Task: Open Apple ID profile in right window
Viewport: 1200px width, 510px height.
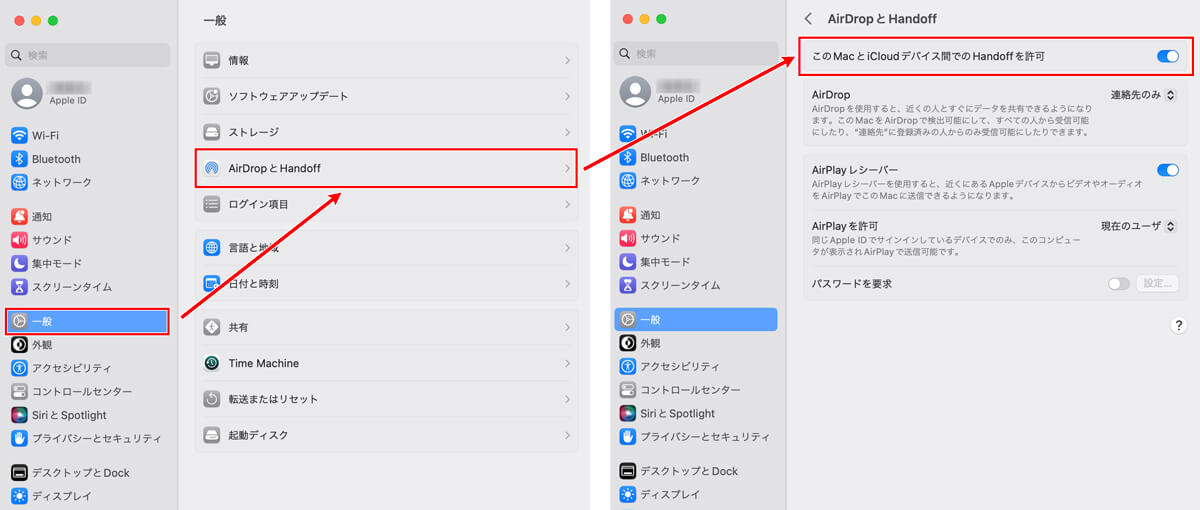Action: 660,92
